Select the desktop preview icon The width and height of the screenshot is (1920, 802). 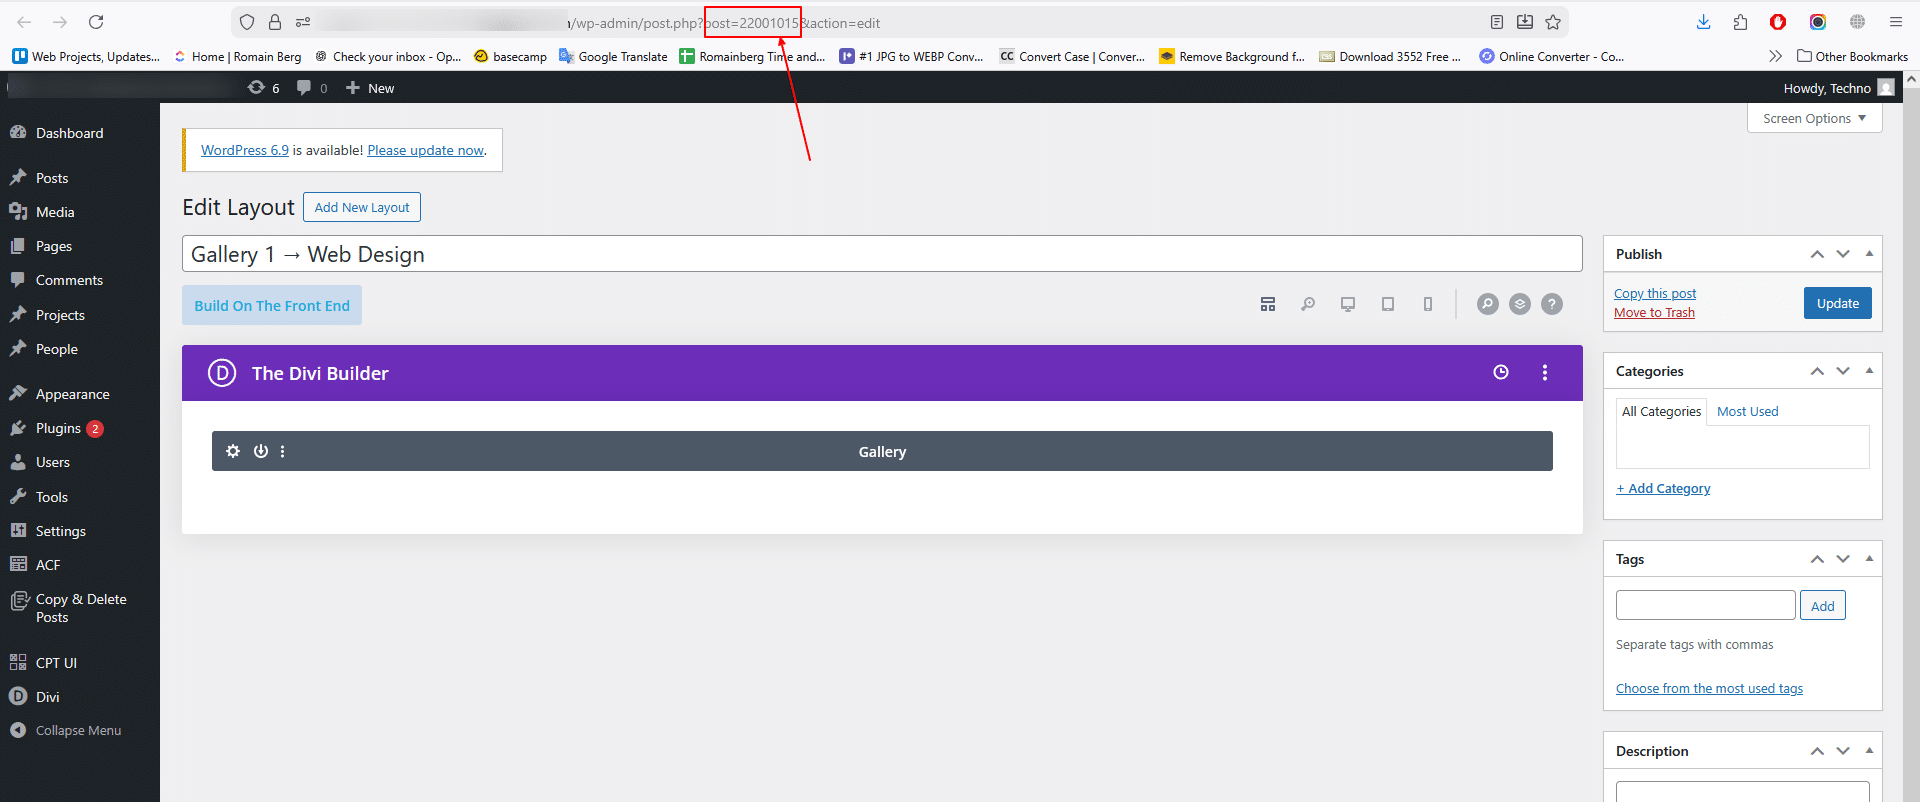pos(1348,304)
